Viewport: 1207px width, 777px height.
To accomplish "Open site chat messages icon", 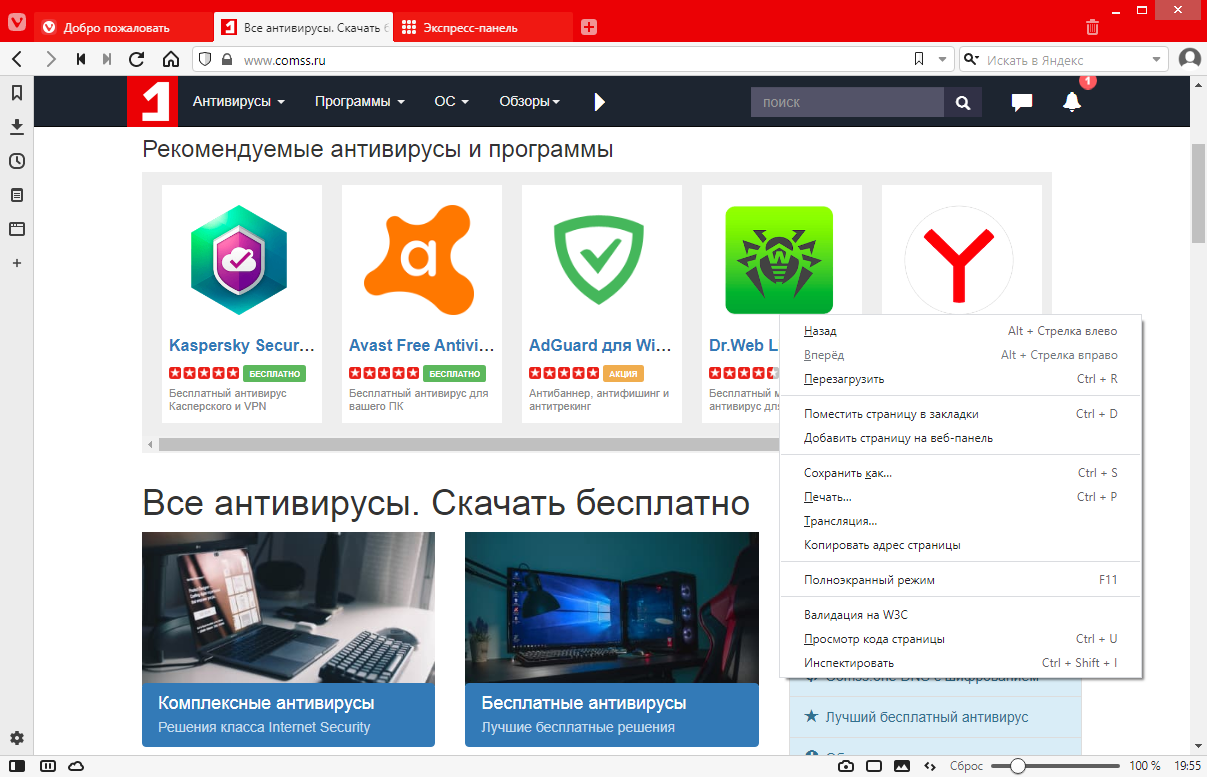I will (x=1022, y=102).
